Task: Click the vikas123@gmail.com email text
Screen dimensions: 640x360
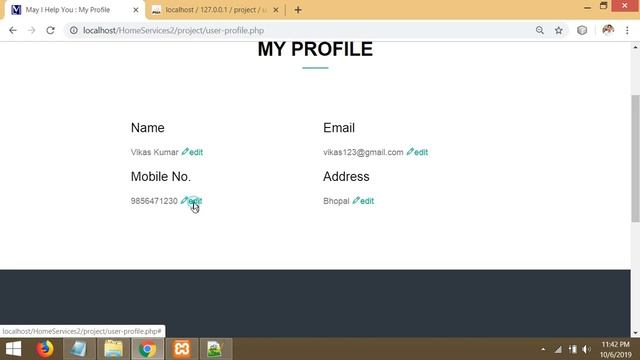Action: click(363, 152)
